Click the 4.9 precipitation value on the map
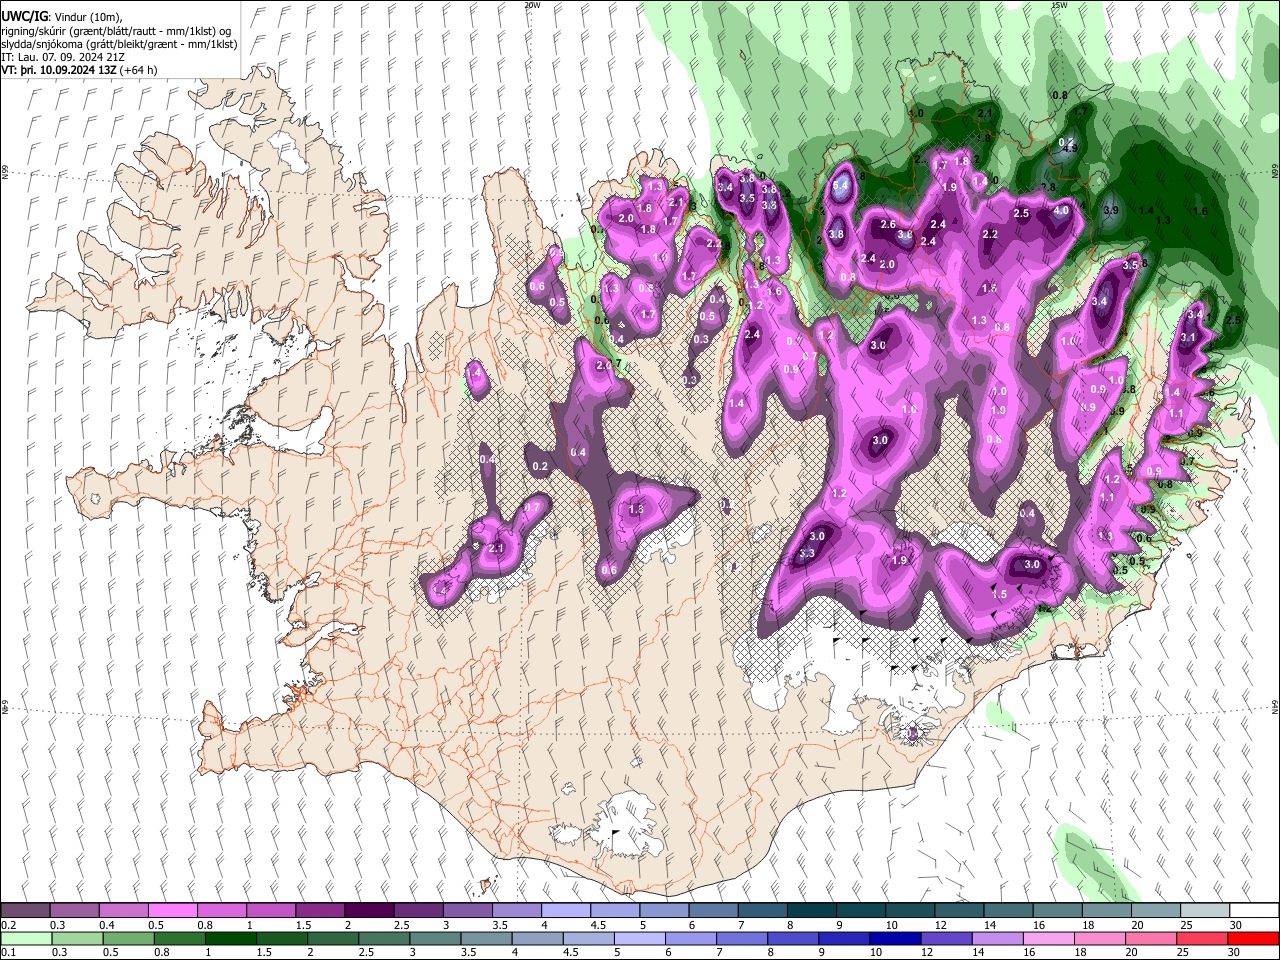The image size is (1280, 960). pos(1069,149)
